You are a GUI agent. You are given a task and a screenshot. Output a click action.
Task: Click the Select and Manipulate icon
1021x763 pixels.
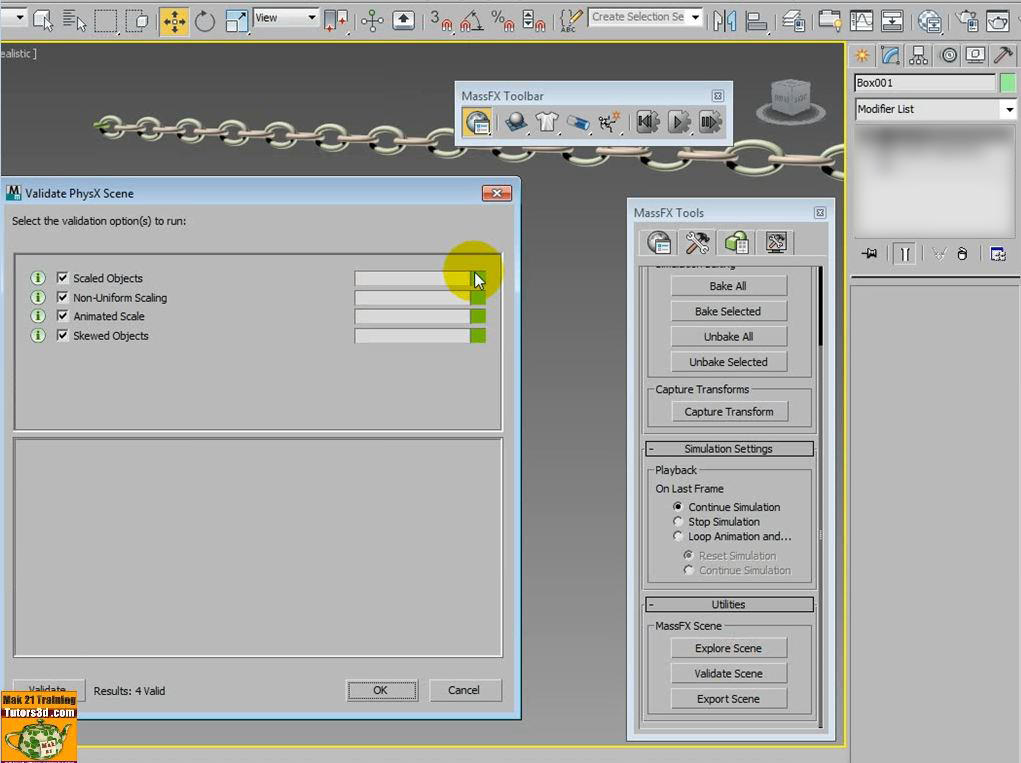(372, 20)
